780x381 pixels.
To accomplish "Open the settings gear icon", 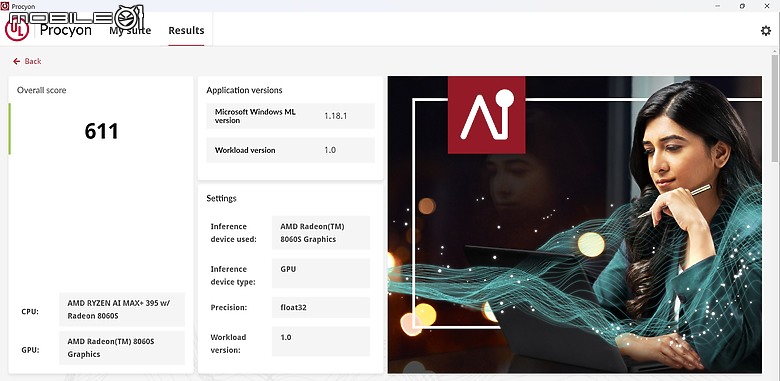I will pyautogui.click(x=766, y=30).
